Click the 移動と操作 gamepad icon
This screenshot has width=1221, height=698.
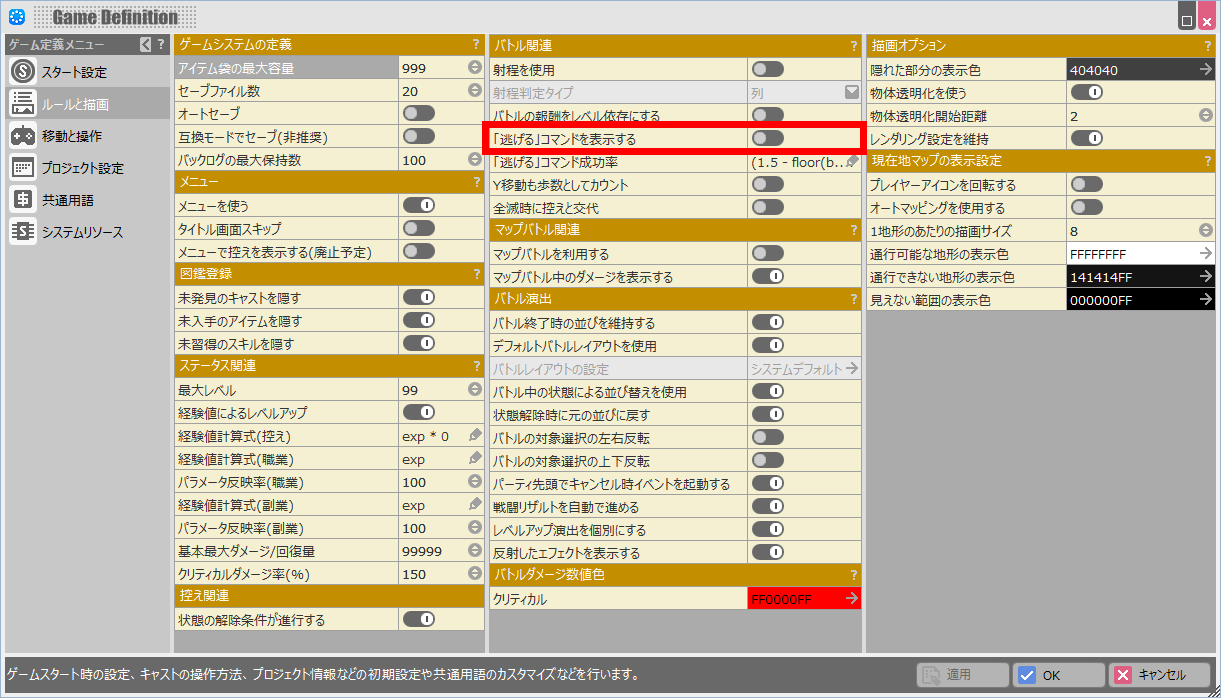pos(23,136)
